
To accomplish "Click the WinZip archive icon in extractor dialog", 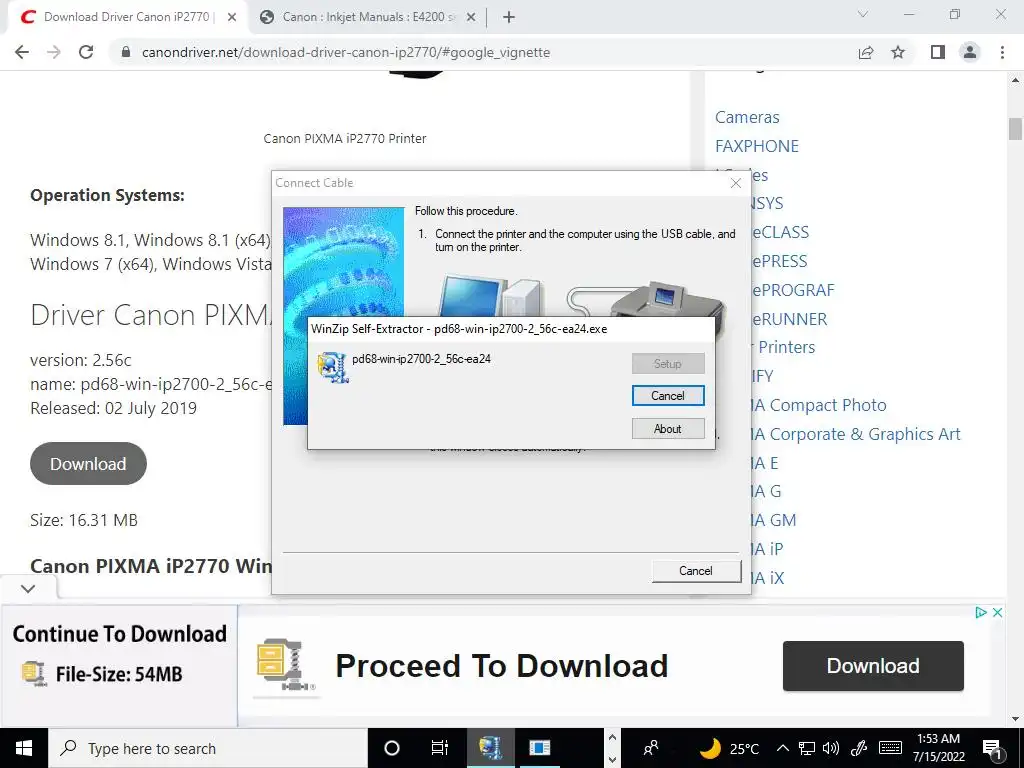I will coord(332,367).
